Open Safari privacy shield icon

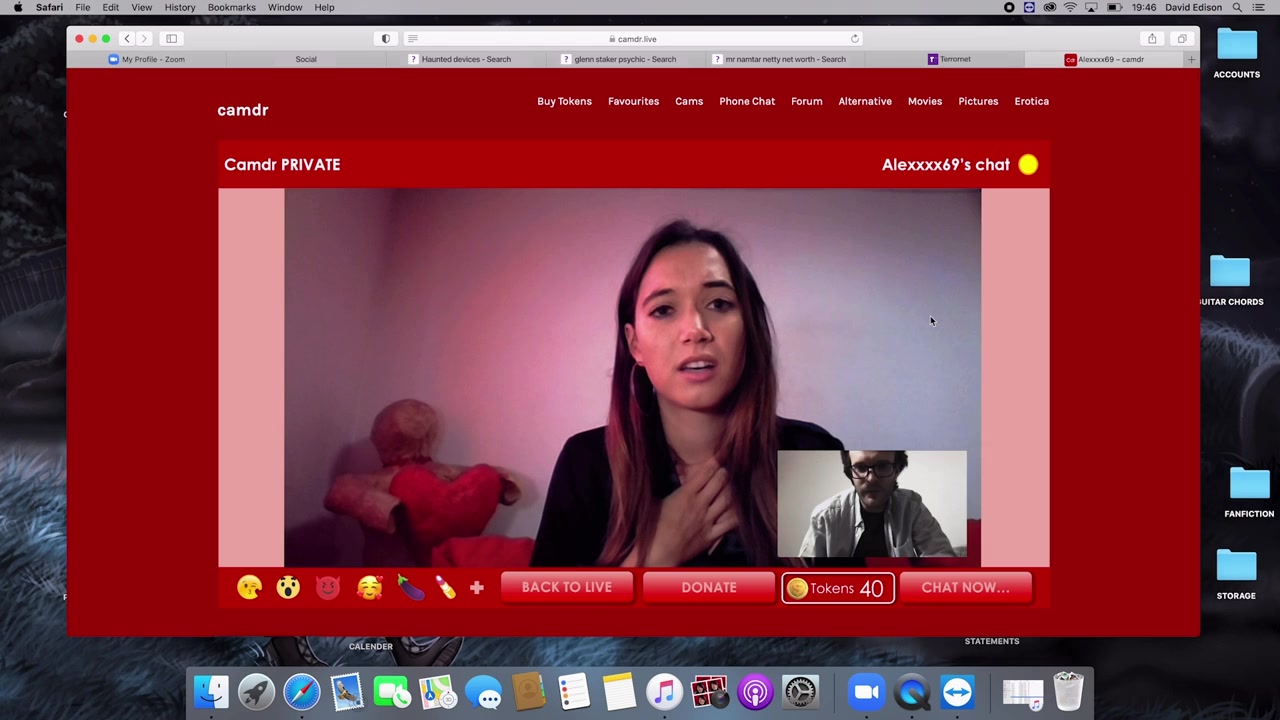tap(386, 39)
